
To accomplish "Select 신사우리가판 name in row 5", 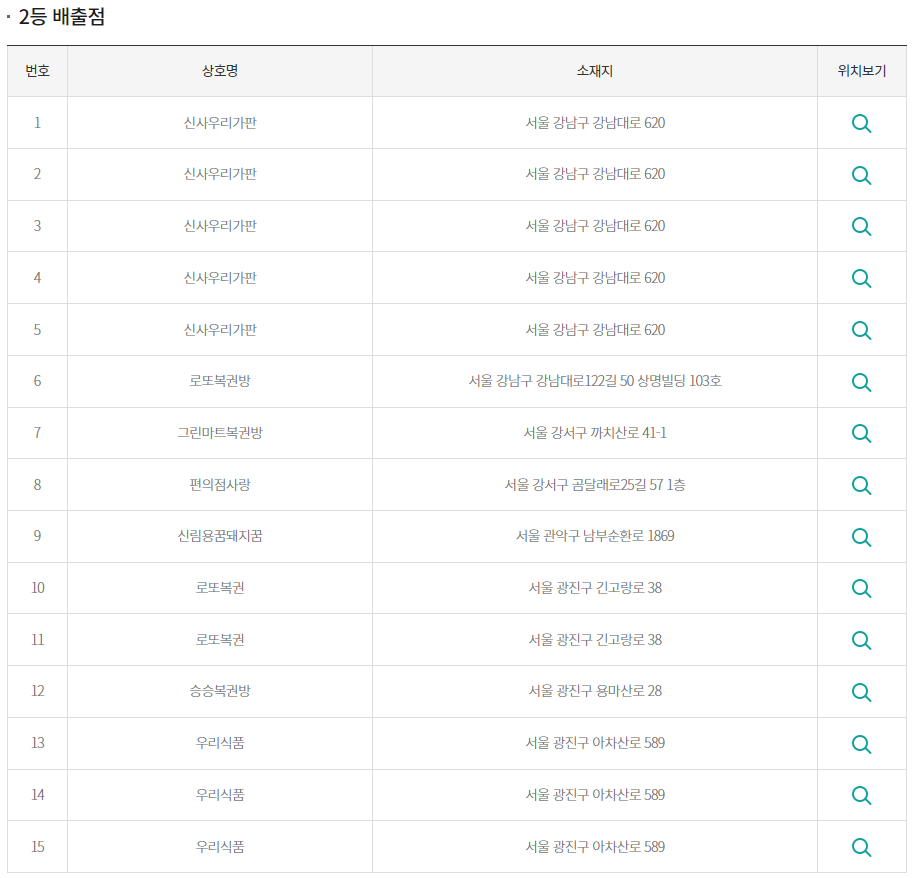I will 220,330.
